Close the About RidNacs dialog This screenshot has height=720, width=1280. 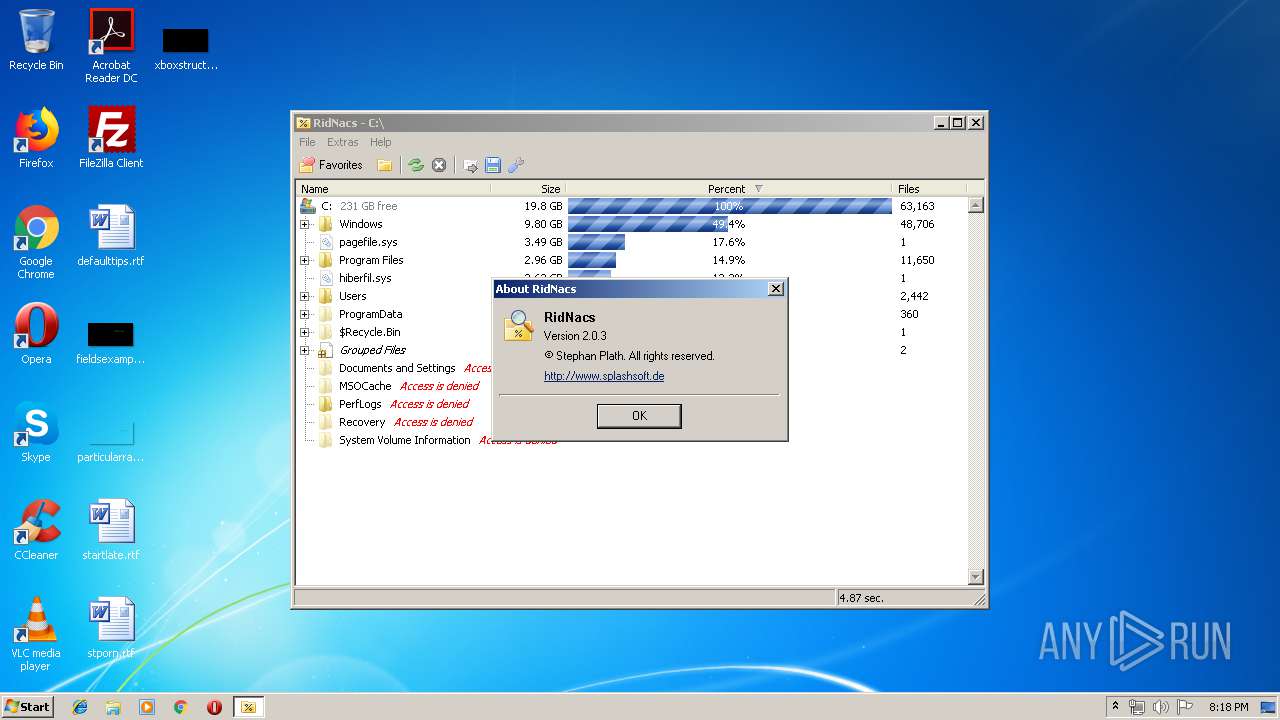(x=775, y=289)
